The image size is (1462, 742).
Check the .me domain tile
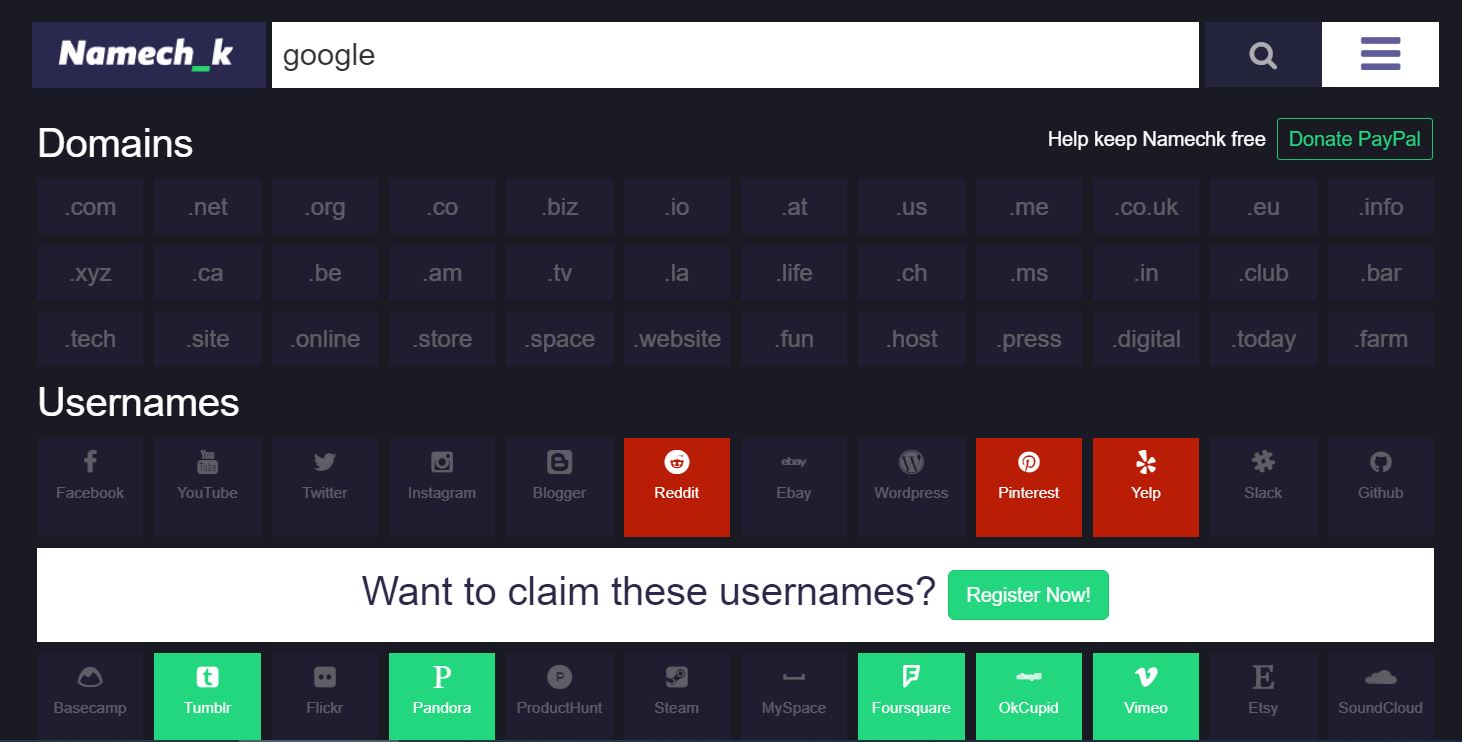click(x=1029, y=207)
